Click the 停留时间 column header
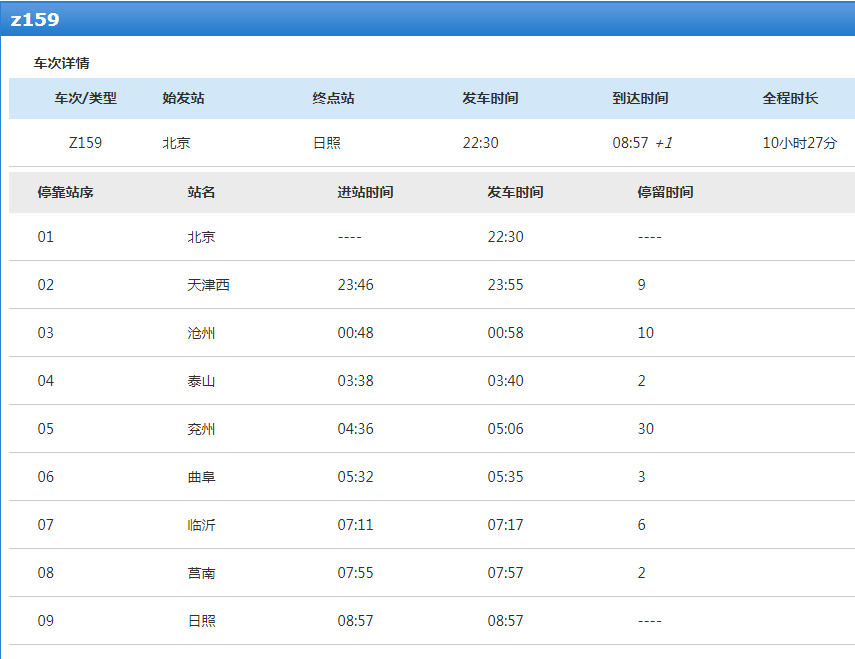 click(665, 192)
